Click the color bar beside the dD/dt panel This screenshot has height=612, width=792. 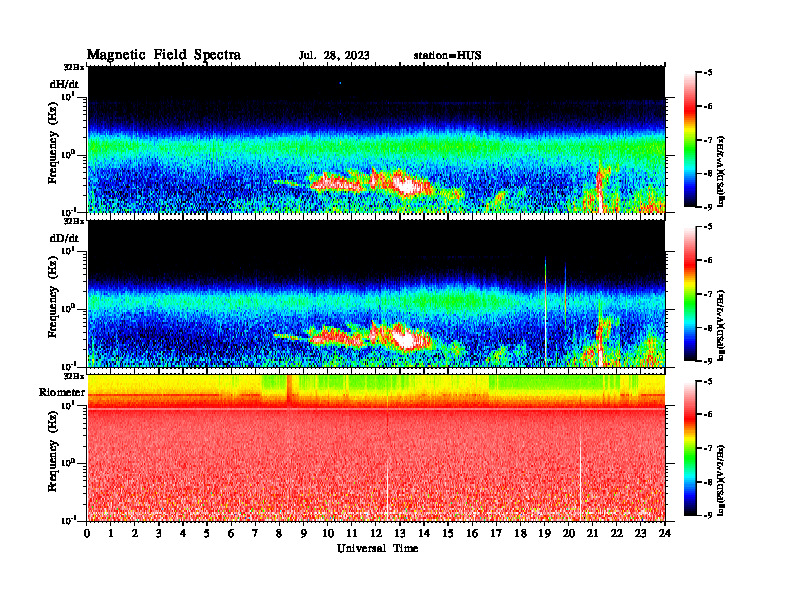(x=689, y=294)
